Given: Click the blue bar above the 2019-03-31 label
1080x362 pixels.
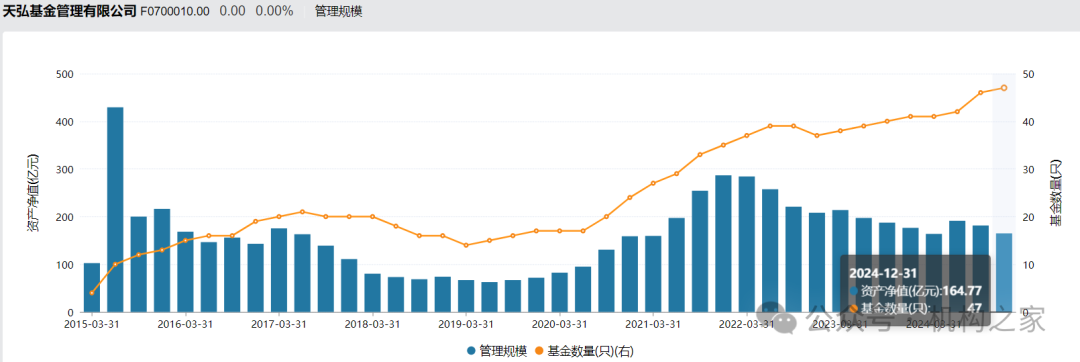Looking at the screenshot, I should coord(466,296).
